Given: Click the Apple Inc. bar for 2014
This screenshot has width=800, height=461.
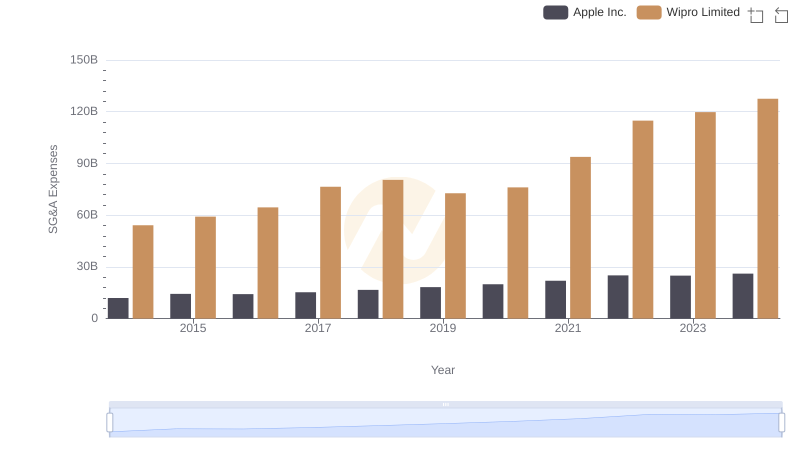Looking at the screenshot, I should click(x=118, y=309).
